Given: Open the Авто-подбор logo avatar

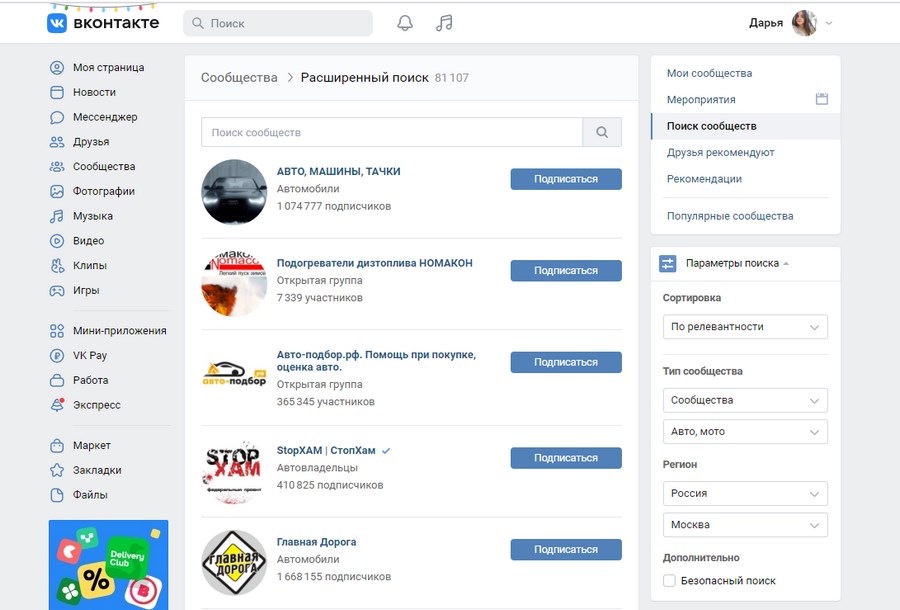Looking at the screenshot, I should [234, 375].
